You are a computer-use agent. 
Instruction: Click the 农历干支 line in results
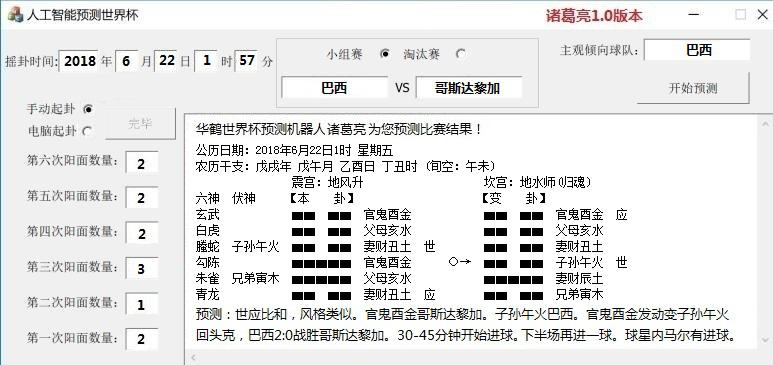[x=345, y=166]
